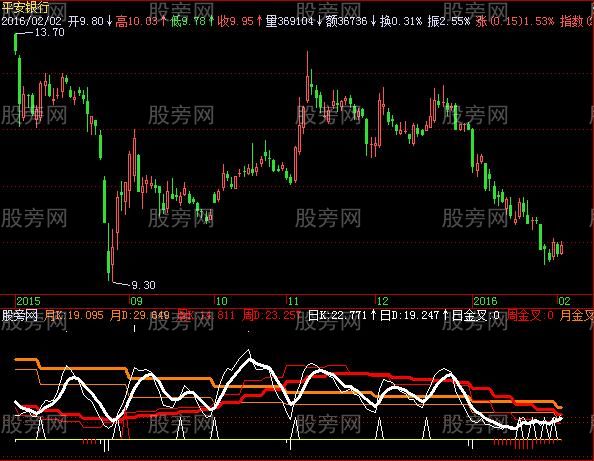Click the 日D:19.247 indicator value
The height and width of the screenshot is (461, 594).
tap(410, 315)
